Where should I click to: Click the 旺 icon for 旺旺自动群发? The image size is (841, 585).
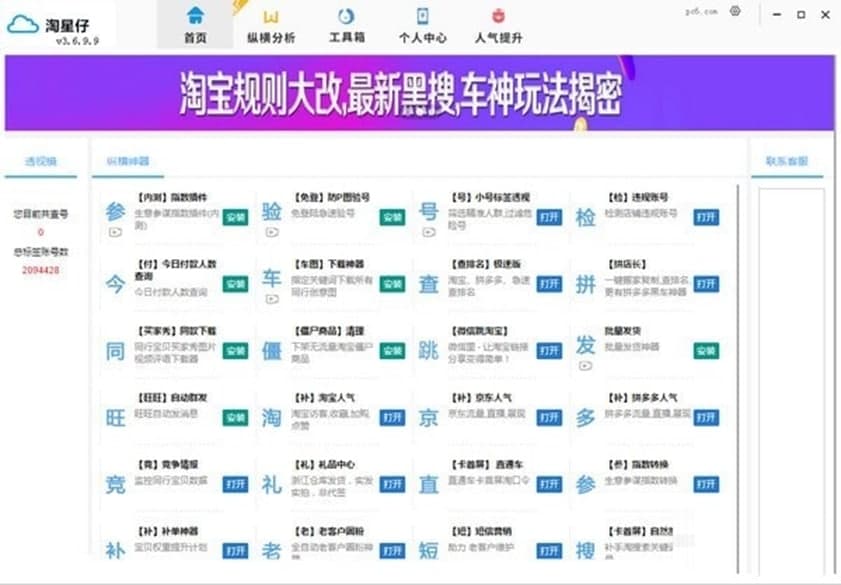(115, 418)
